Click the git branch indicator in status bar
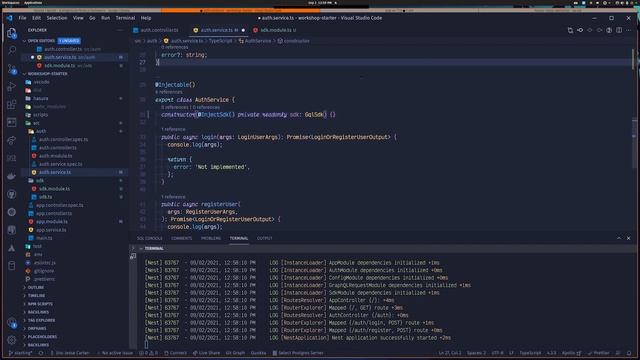The width and height of the screenshot is (640, 360). (x=20, y=353)
